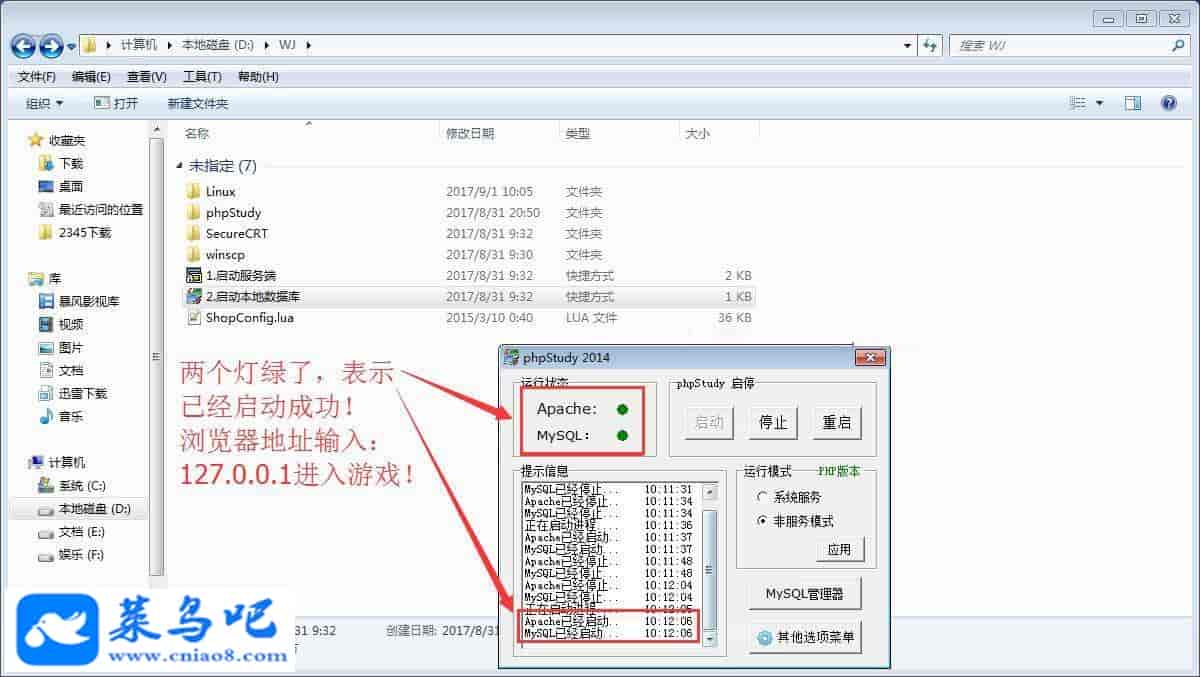Select the winscp folder icon
This screenshot has height=677, width=1200.
point(194,254)
